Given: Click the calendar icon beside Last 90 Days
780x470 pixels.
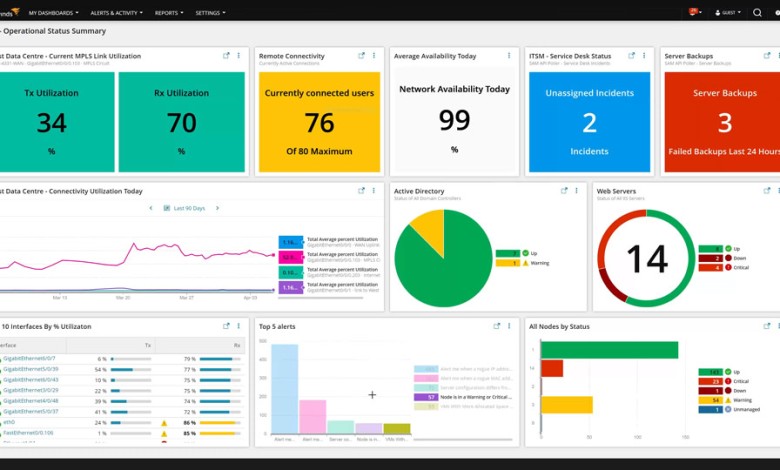Looking at the screenshot, I should (167, 208).
